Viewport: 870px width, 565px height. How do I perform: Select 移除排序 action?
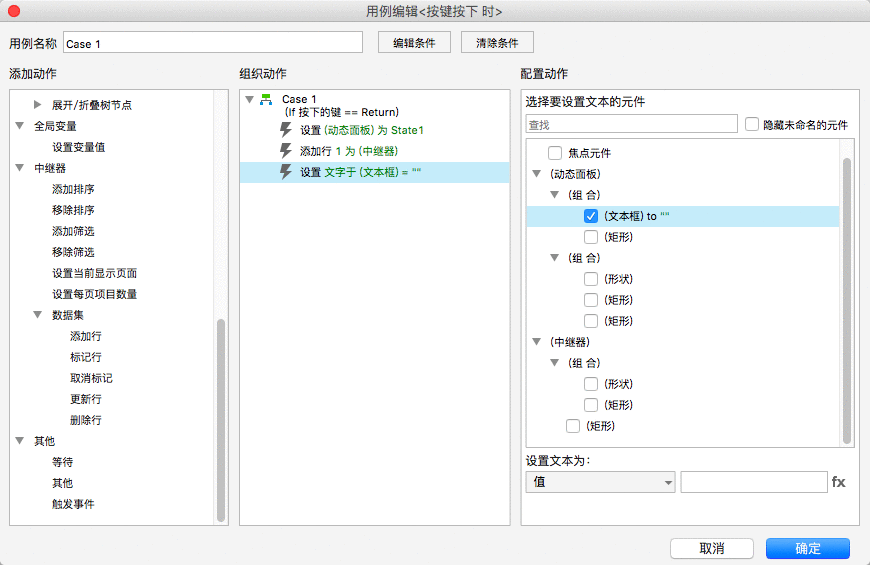pos(73,210)
